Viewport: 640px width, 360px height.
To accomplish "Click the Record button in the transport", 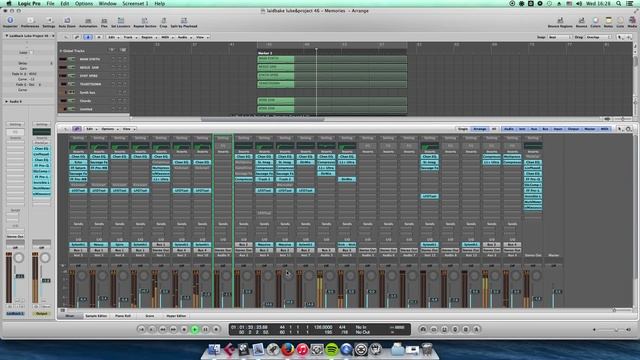I will [x=216, y=329].
